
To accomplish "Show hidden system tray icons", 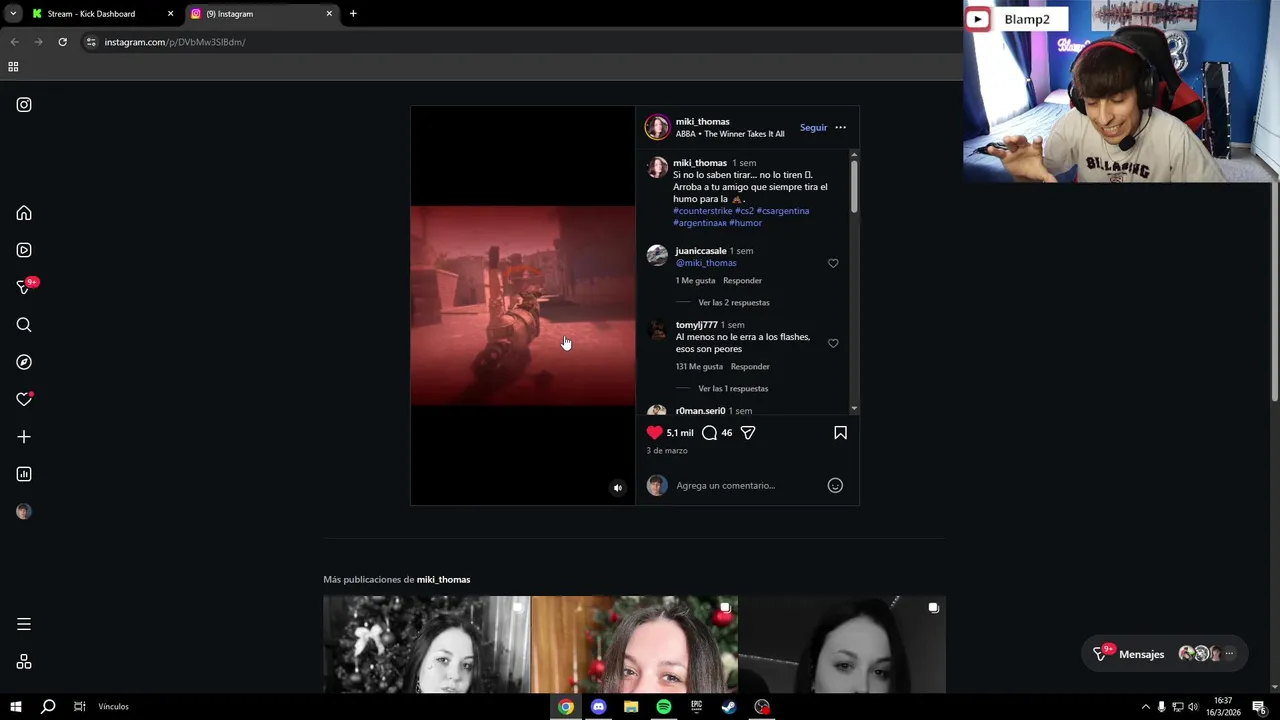I will [x=1145, y=707].
